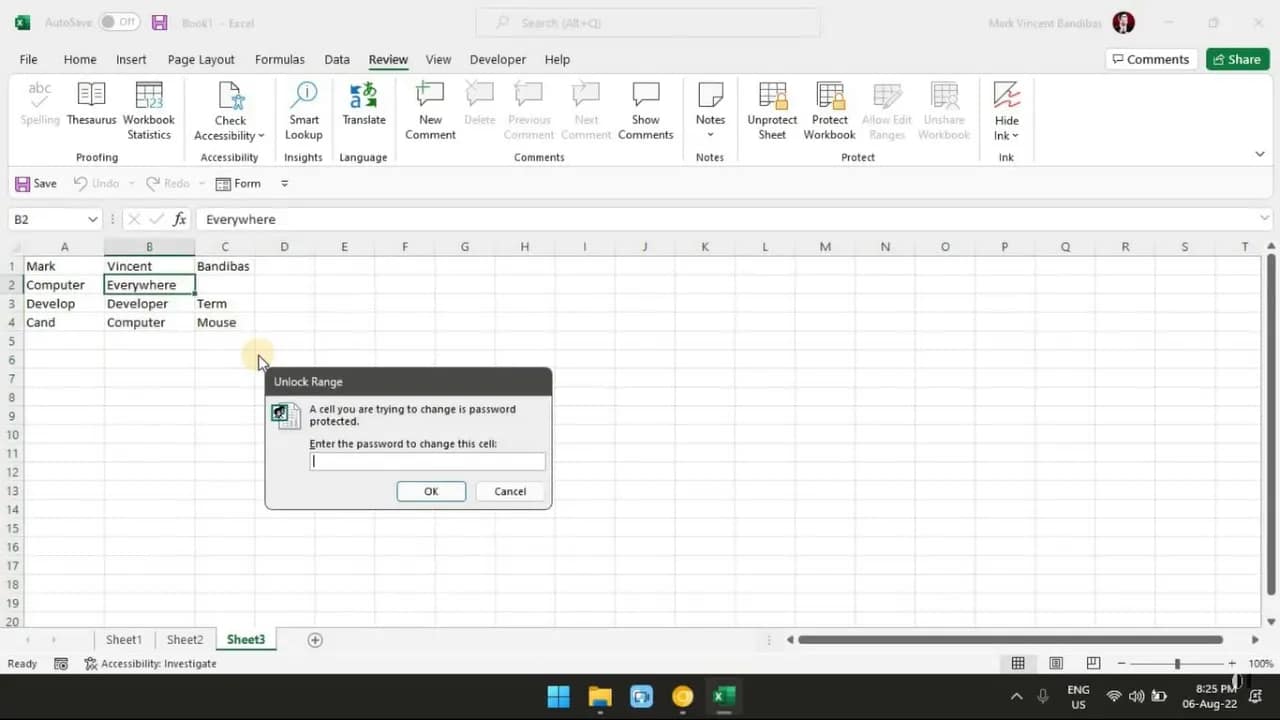Open the Form tool from Quick Access

238,183
